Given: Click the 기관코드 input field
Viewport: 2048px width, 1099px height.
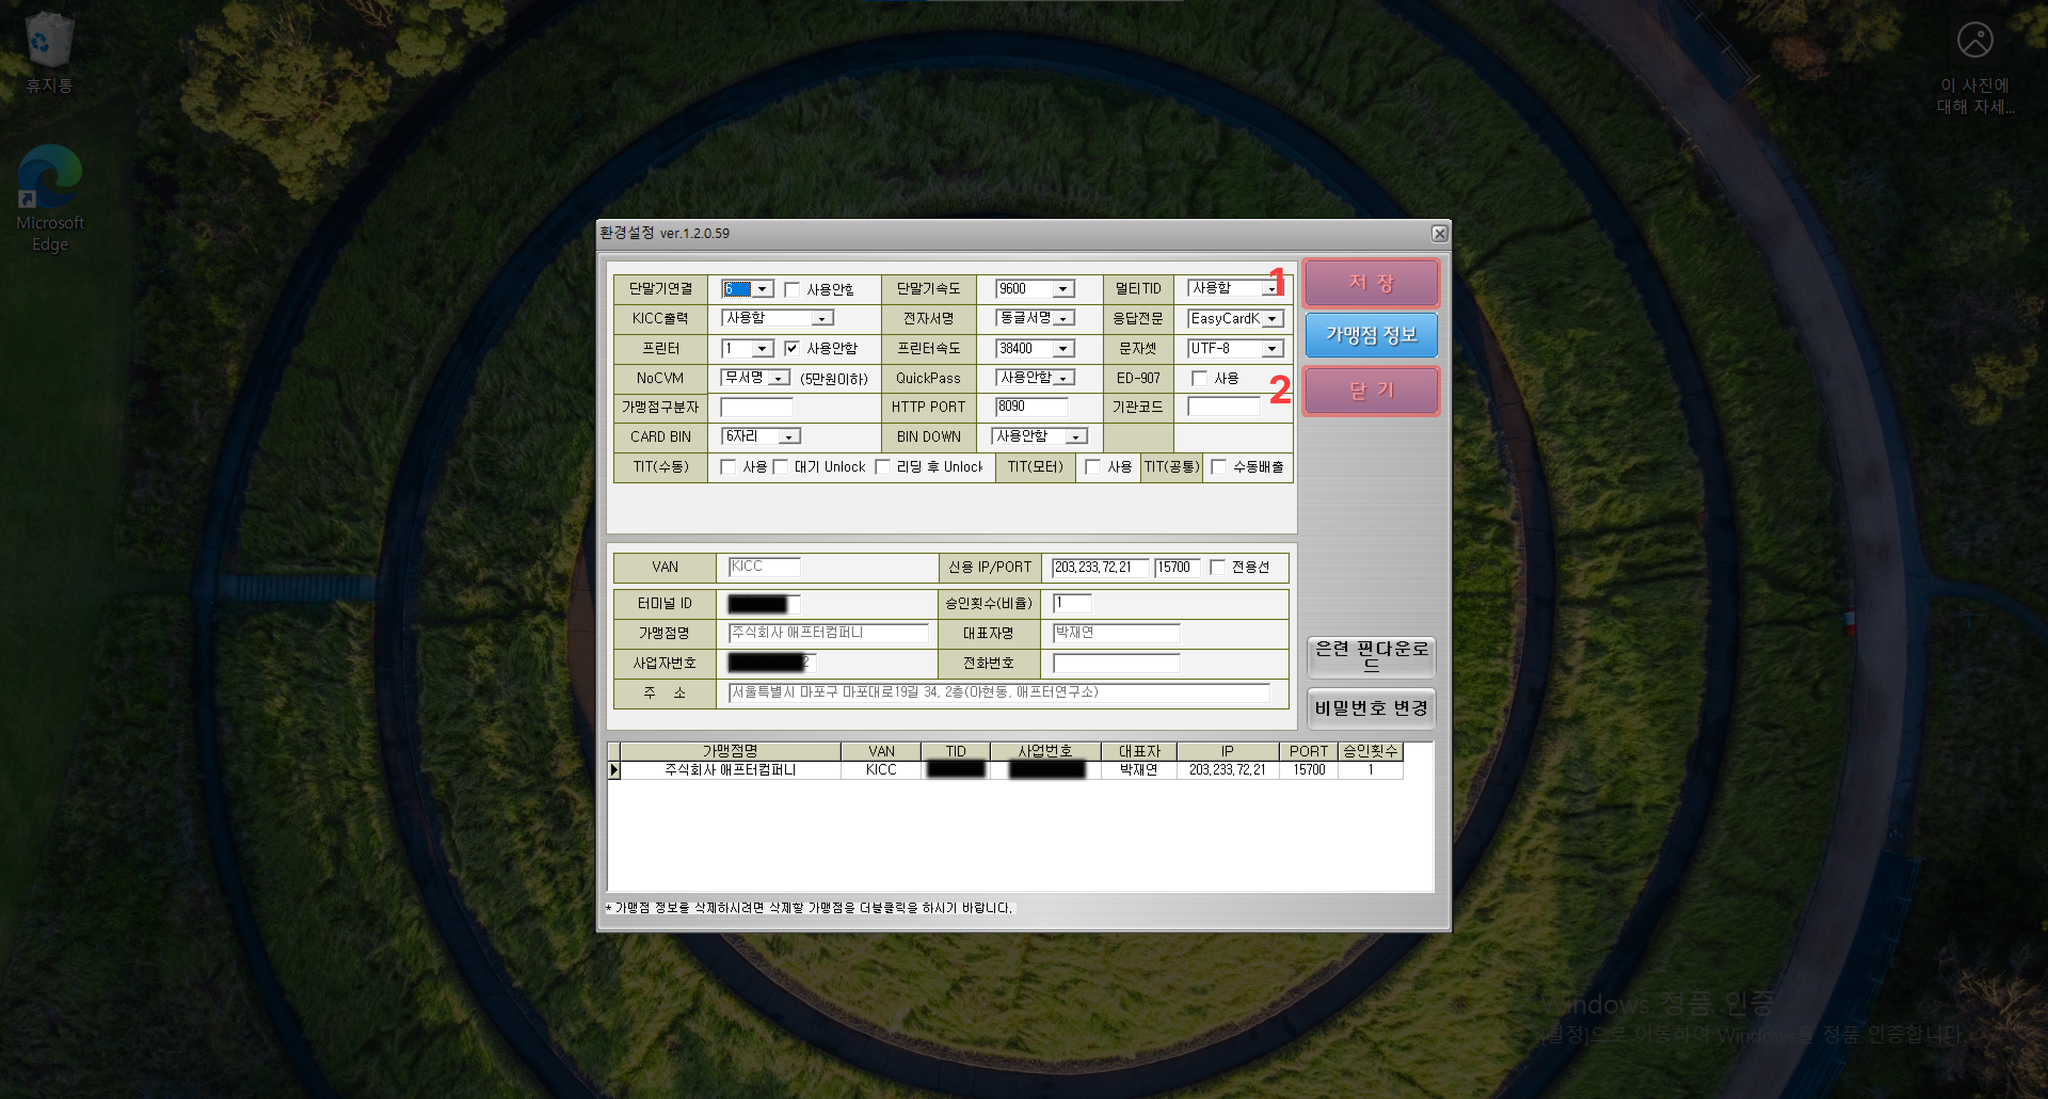Looking at the screenshot, I should click(1223, 407).
